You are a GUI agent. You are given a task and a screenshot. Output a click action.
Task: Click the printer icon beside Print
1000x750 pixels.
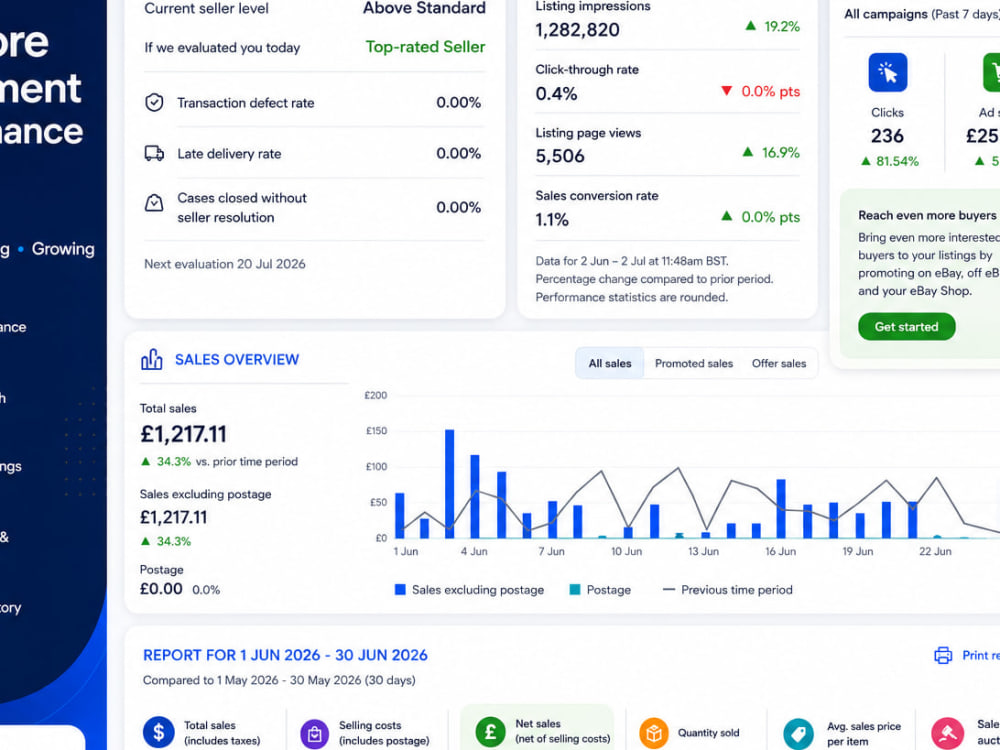943,655
